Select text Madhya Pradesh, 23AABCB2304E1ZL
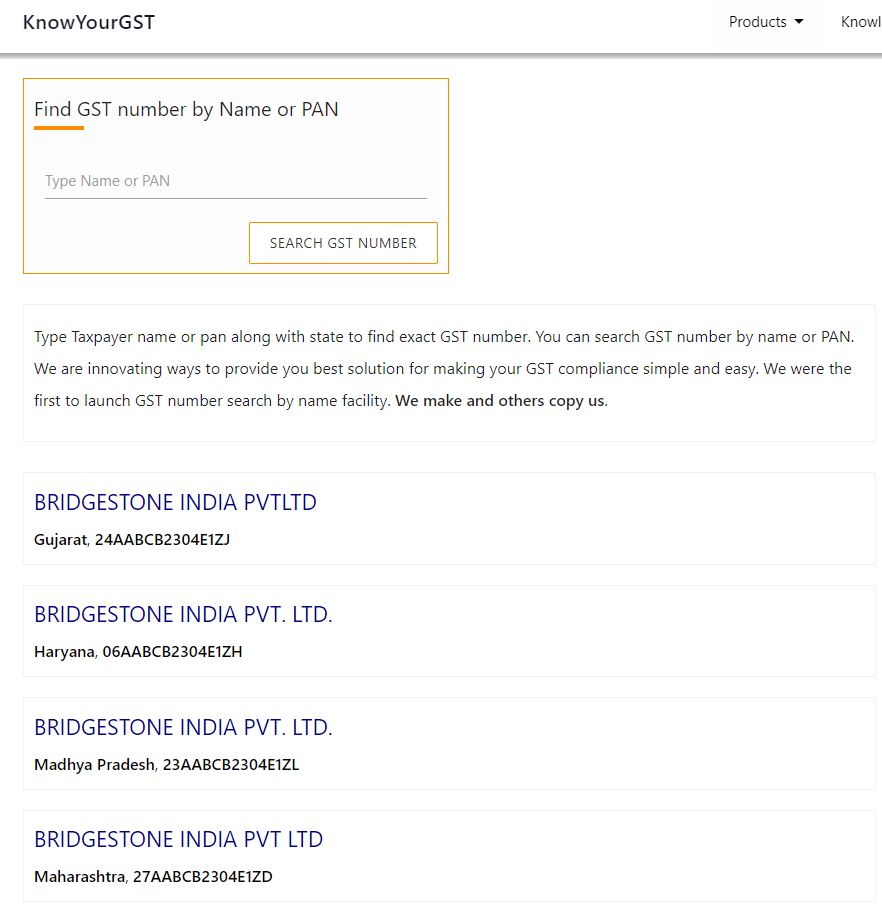 166,765
